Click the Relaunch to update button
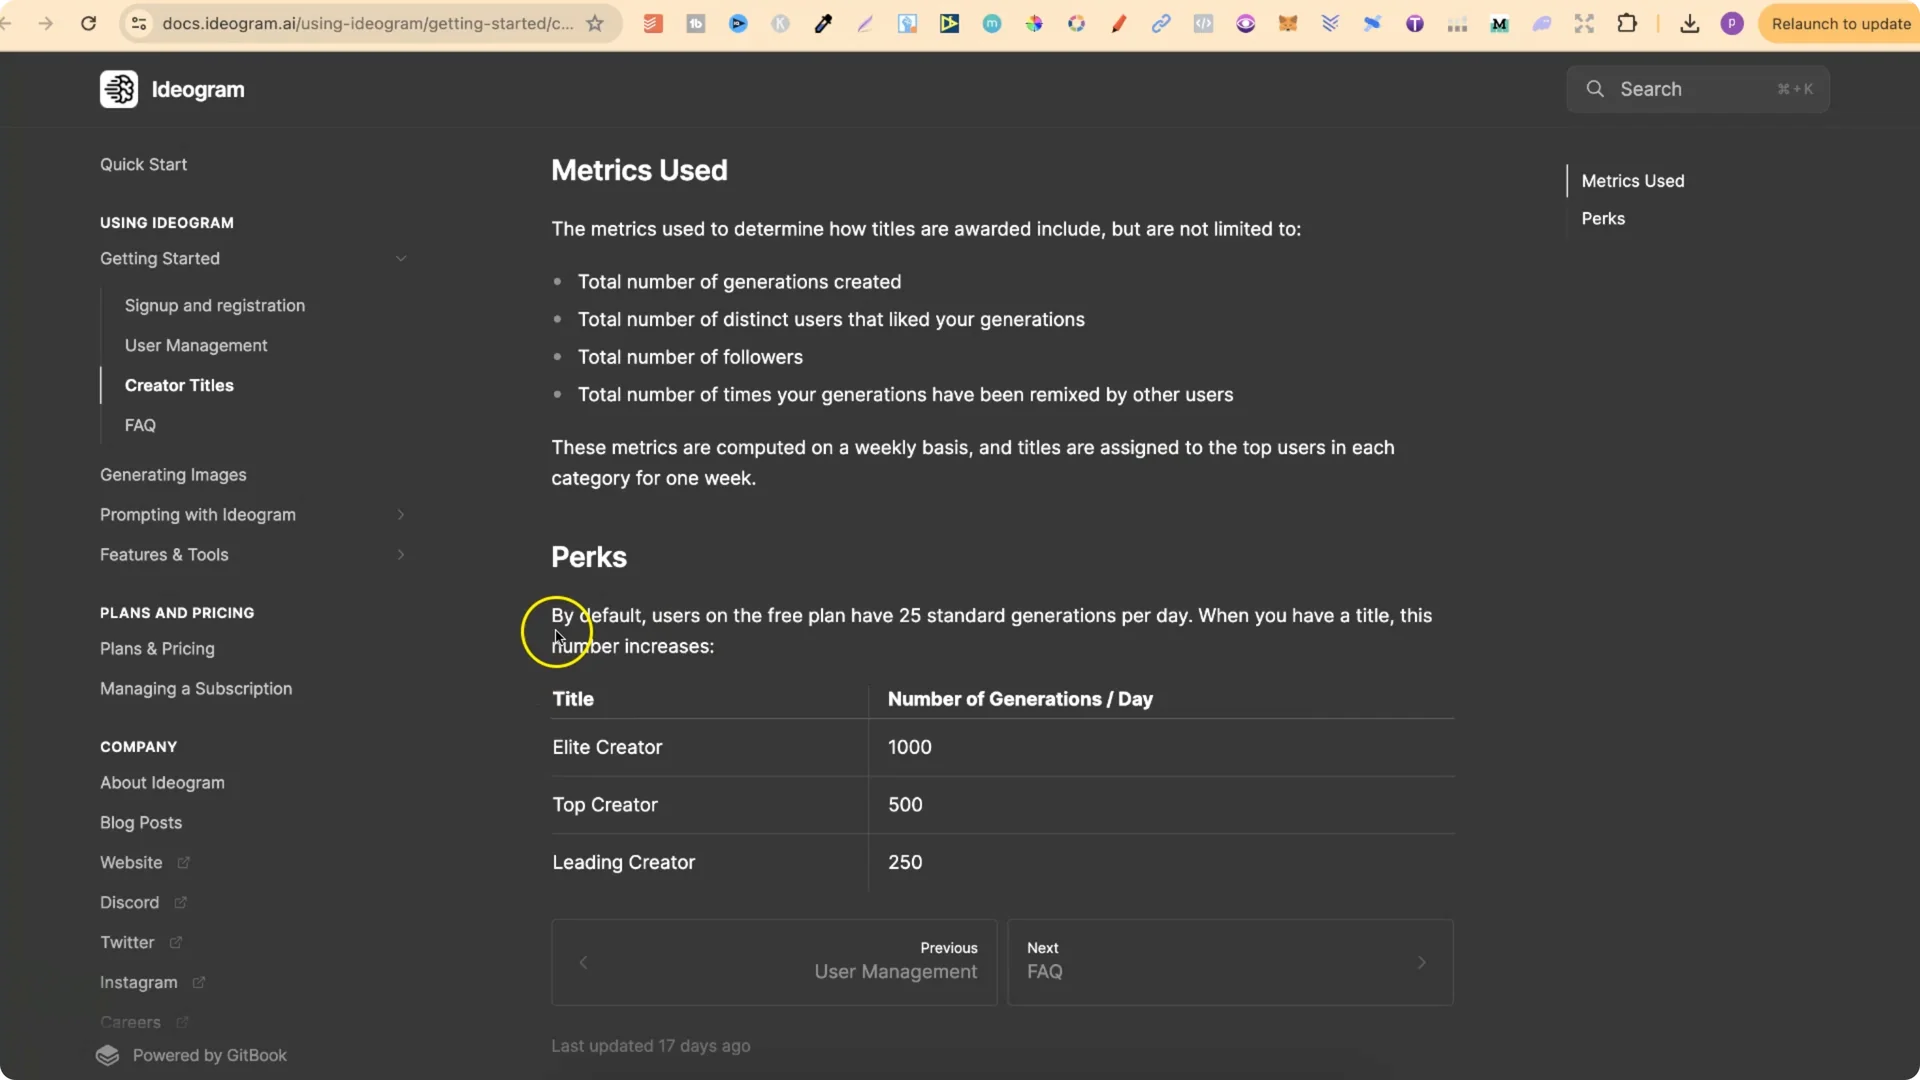Image resolution: width=1920 pixels, height=1080 pixels. click(1840, 23)
